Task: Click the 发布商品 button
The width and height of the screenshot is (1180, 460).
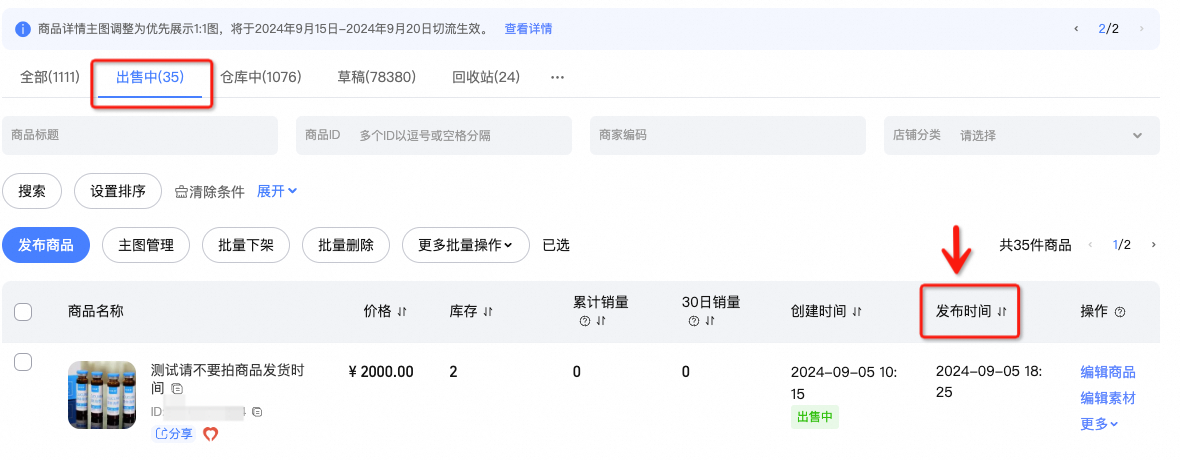Action: click(x=46, y=245)
